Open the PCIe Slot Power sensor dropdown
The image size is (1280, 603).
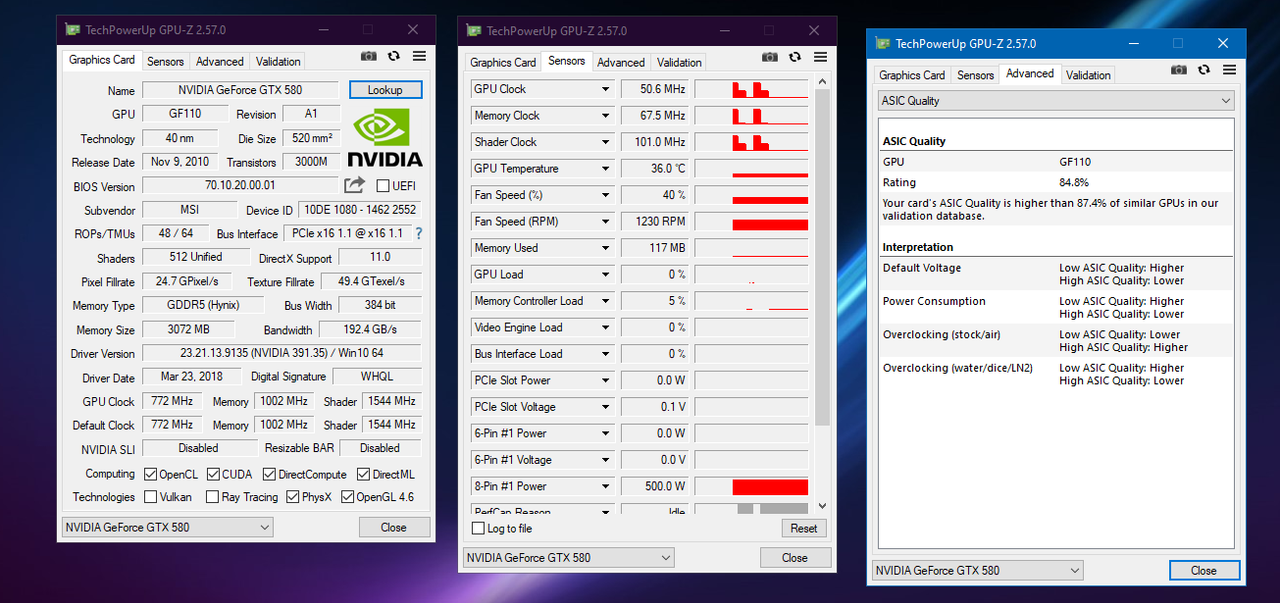pyautogui.click(x=605, y=380)
